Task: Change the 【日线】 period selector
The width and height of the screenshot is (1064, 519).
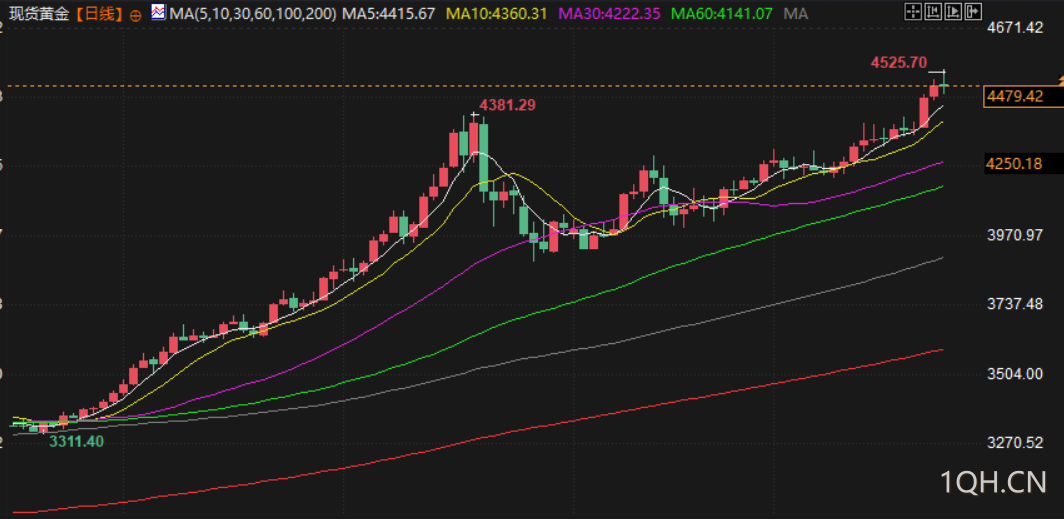Action: (98, 14)
